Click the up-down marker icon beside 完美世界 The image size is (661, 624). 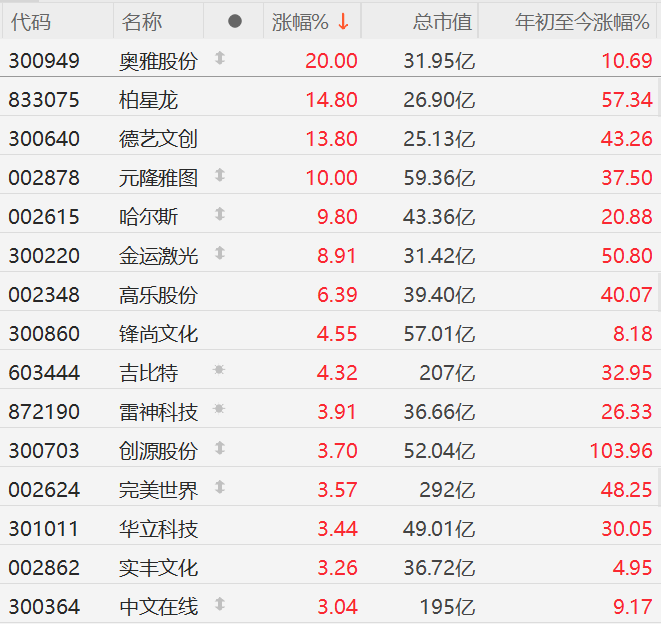[x=220, y=487]
